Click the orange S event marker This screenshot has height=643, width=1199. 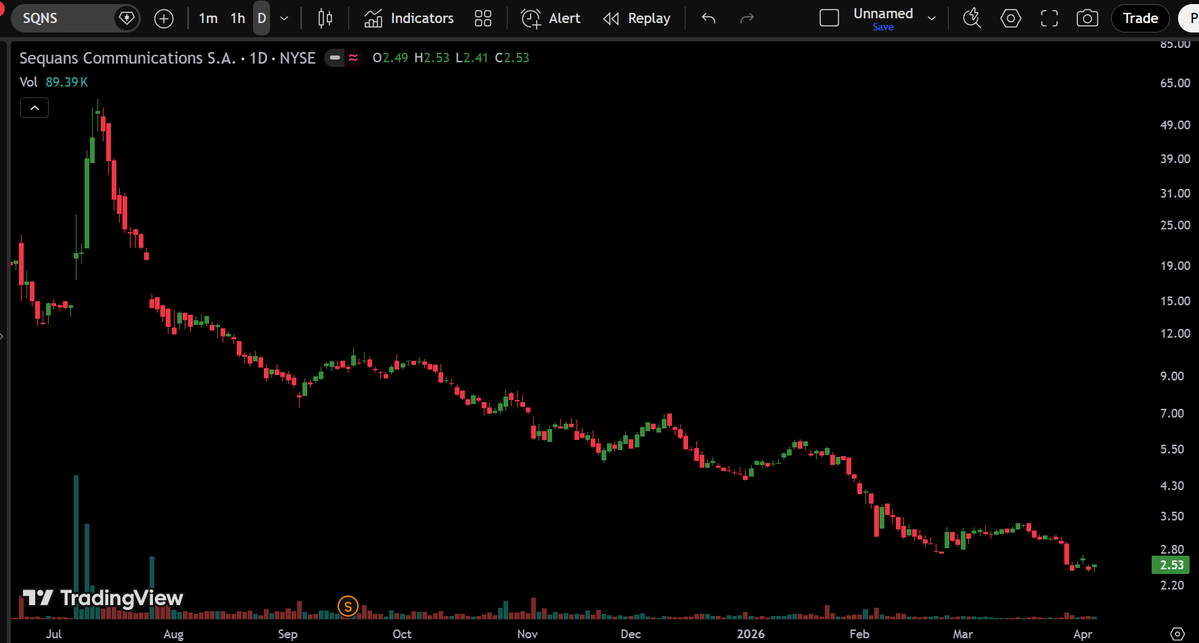pos(348,607)
